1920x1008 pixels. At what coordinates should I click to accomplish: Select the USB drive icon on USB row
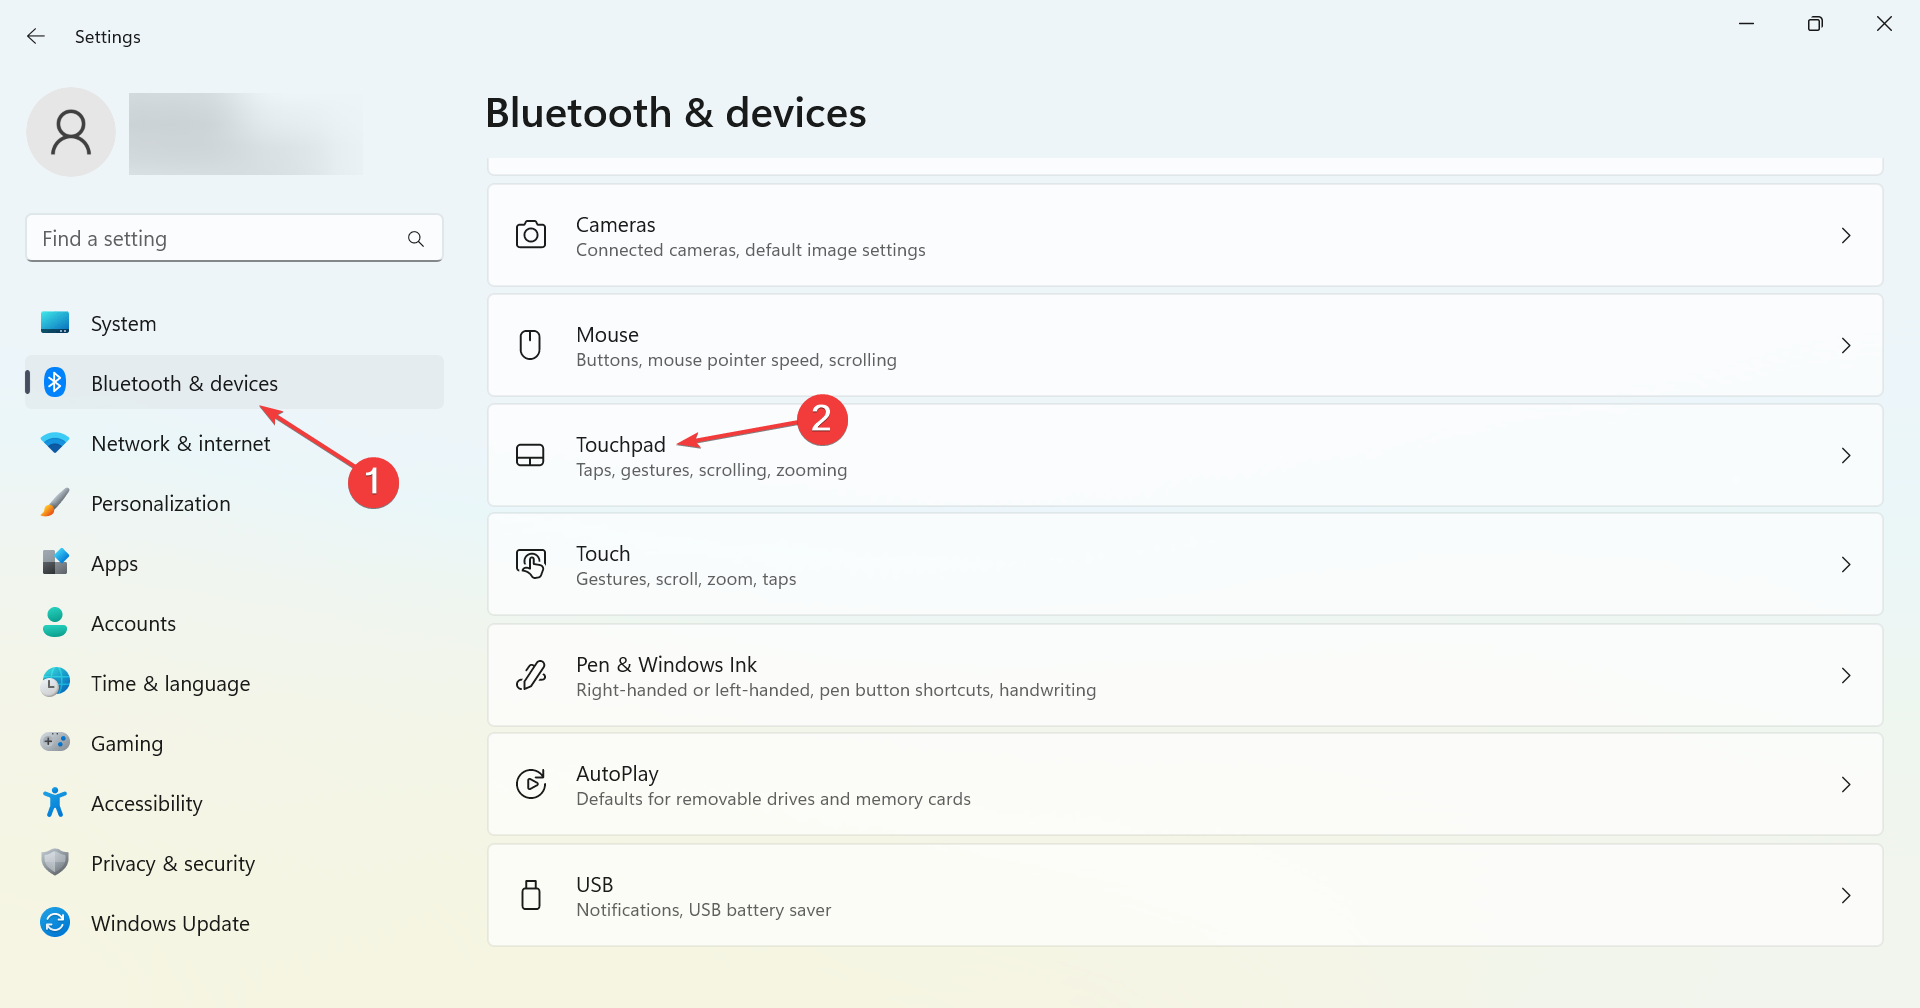[531, 894]
